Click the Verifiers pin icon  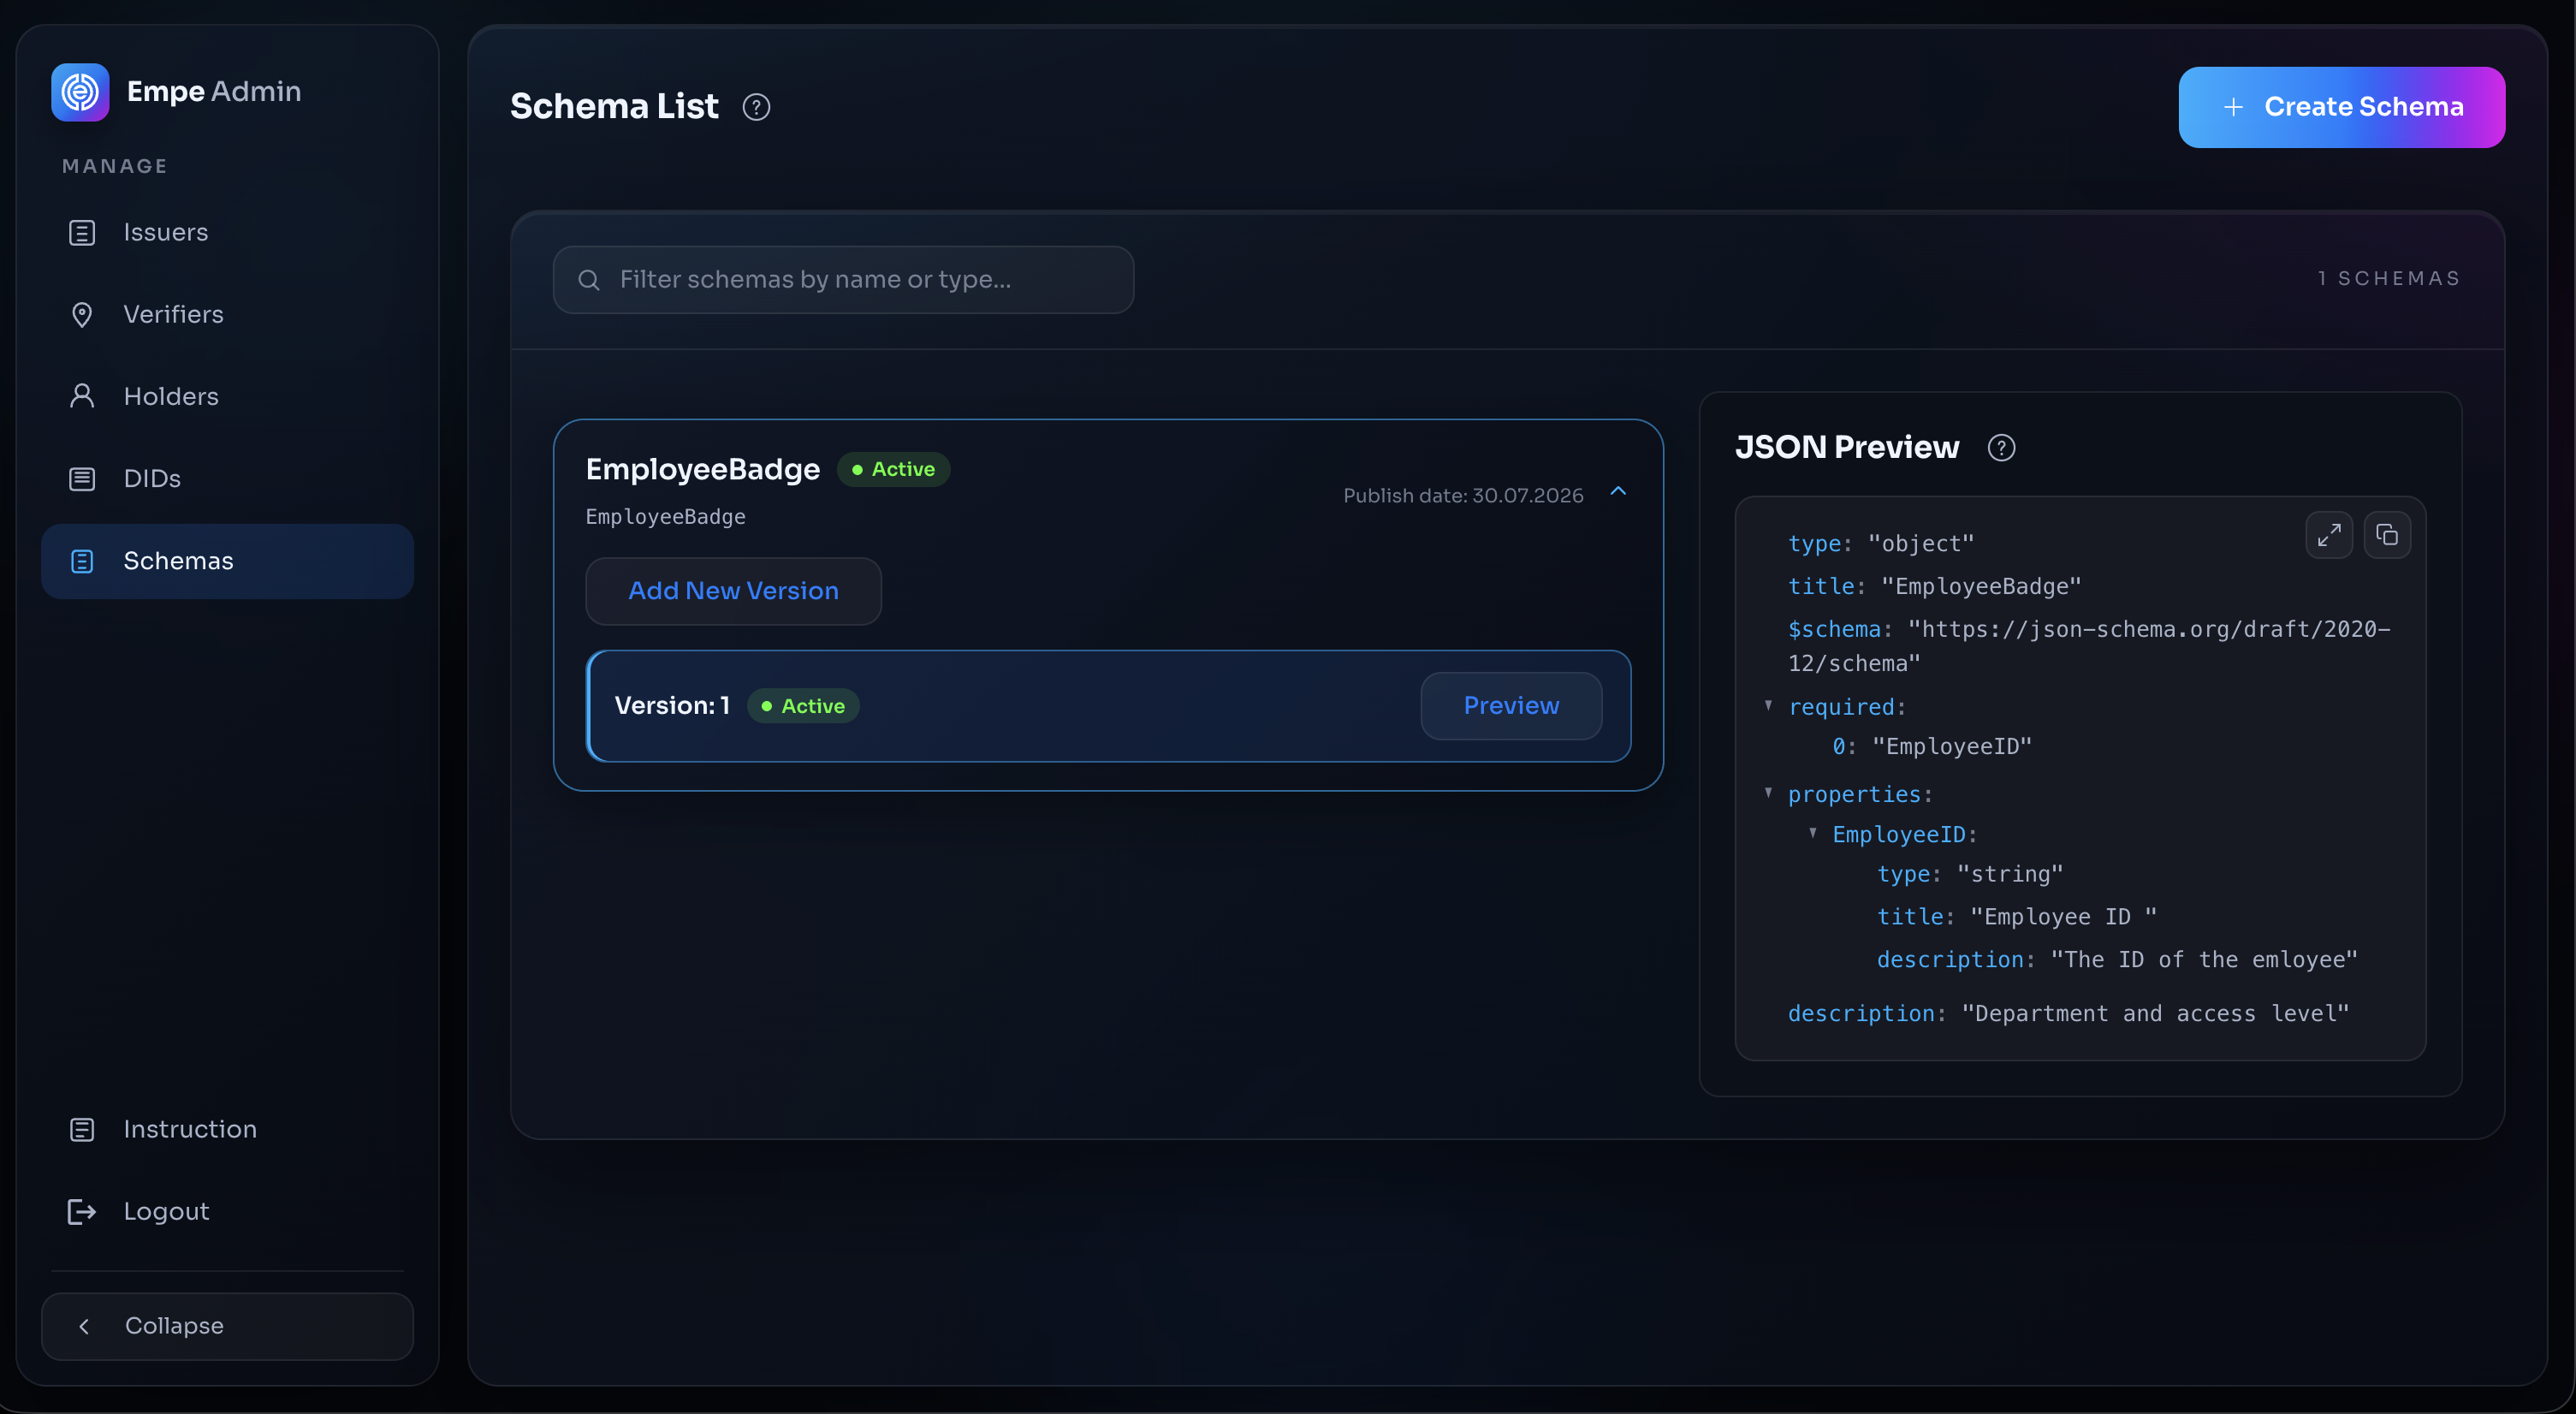click(82, 314)
